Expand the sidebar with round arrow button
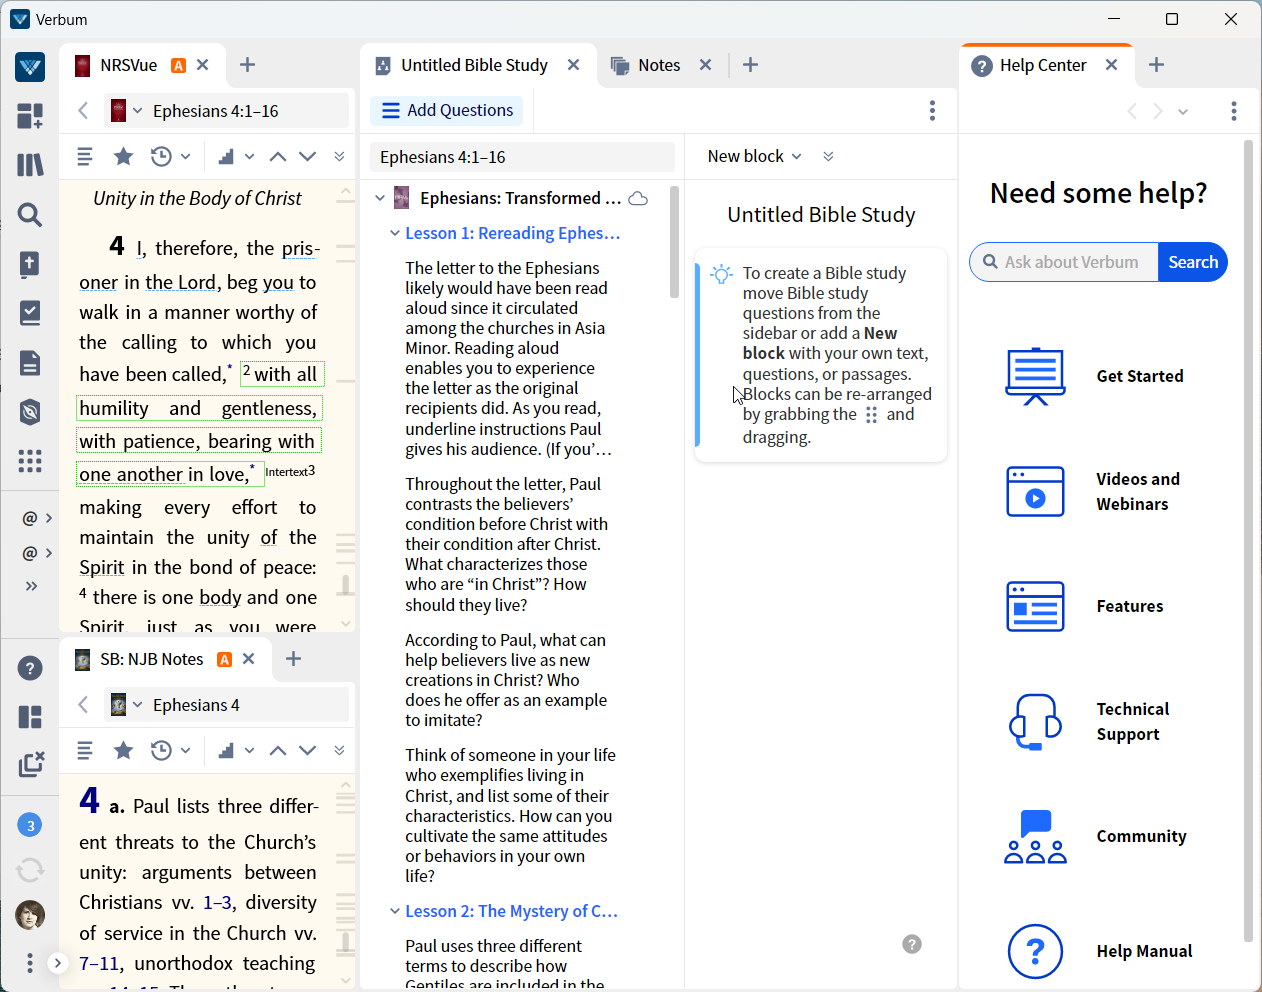1262x992 pixels. (58, 963)
